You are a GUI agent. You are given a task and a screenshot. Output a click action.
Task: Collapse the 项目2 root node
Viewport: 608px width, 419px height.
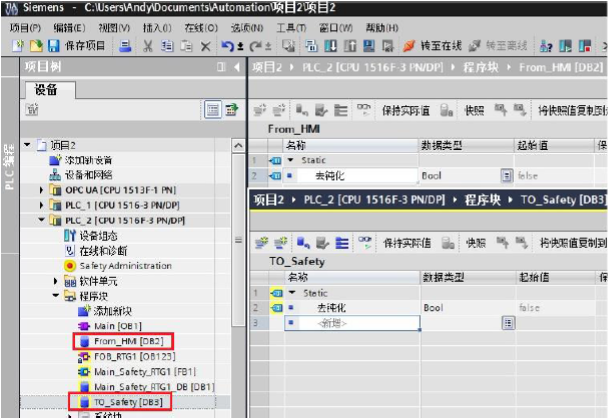tap(27, 145)
